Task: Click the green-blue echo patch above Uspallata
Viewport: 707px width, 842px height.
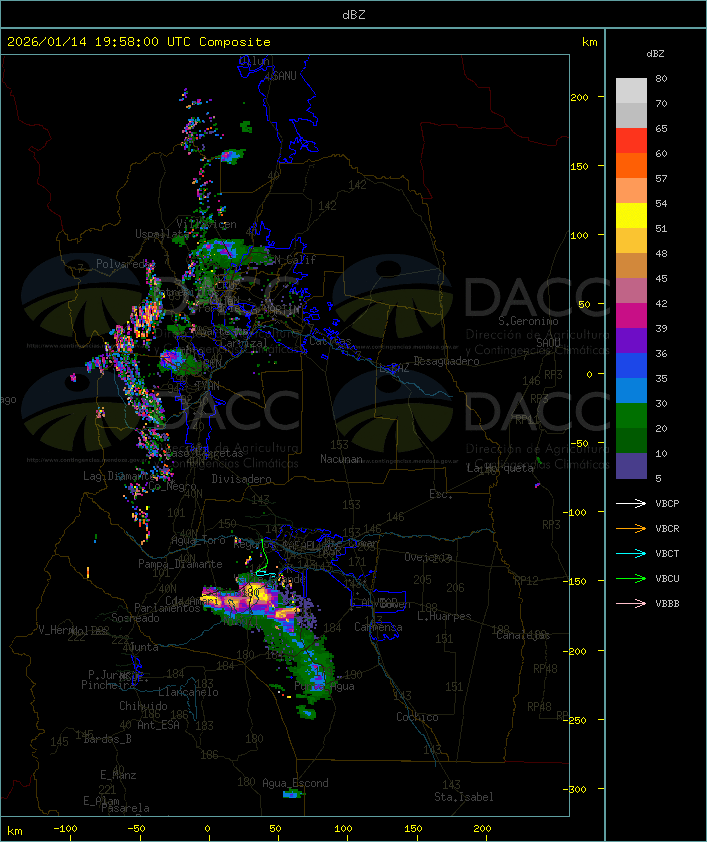Action: [232, 156]
